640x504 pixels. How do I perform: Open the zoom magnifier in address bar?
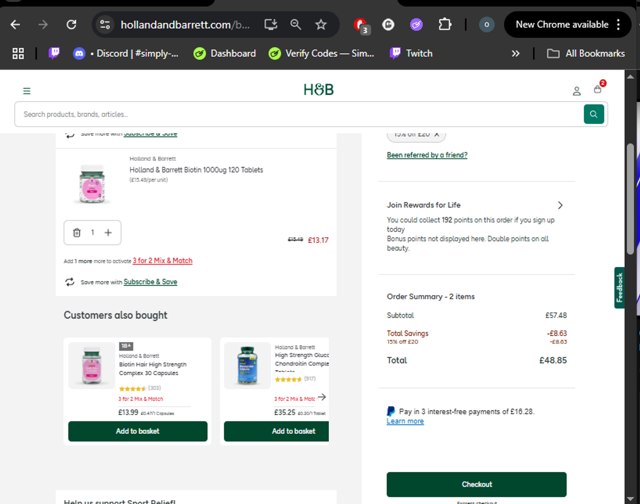click(296, 25)
